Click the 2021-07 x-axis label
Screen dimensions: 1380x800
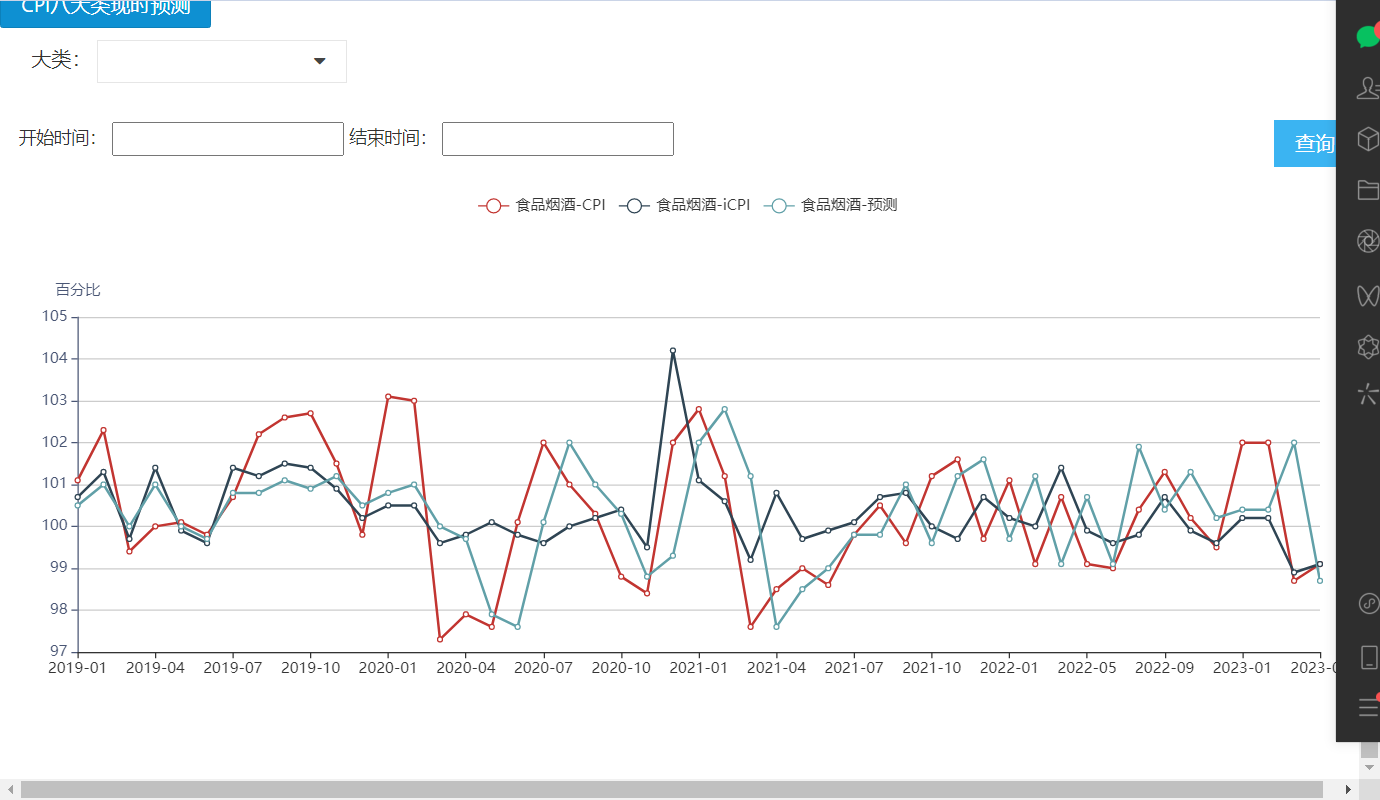854,667
